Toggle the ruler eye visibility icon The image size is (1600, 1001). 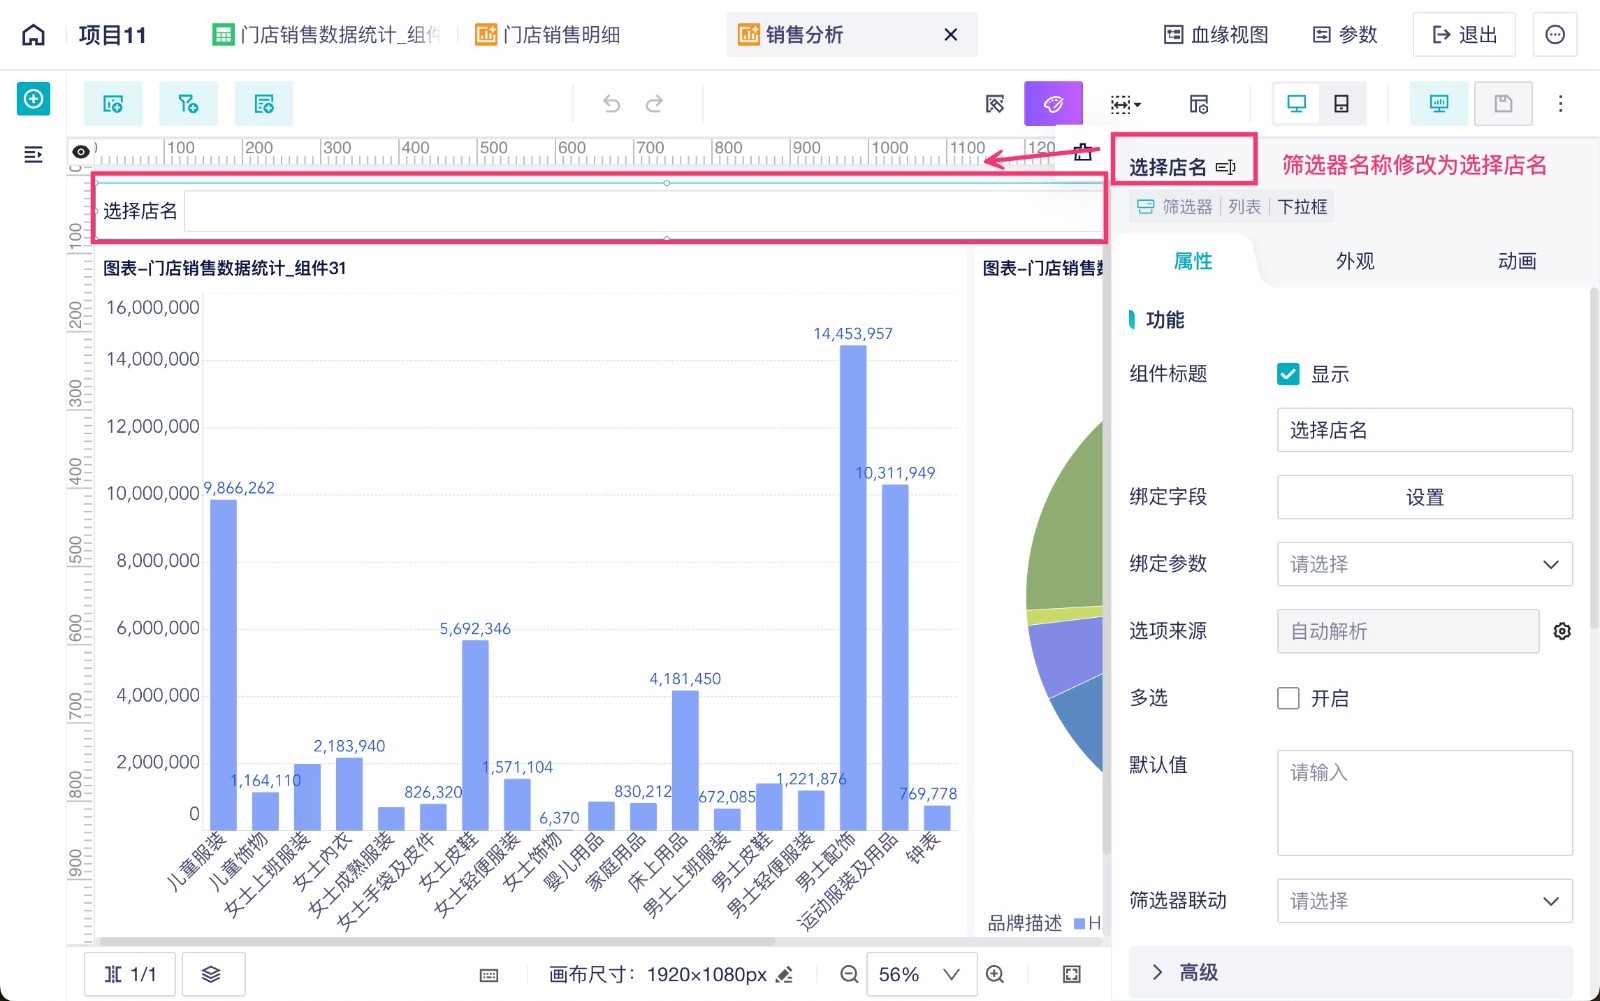click(81, 152)
